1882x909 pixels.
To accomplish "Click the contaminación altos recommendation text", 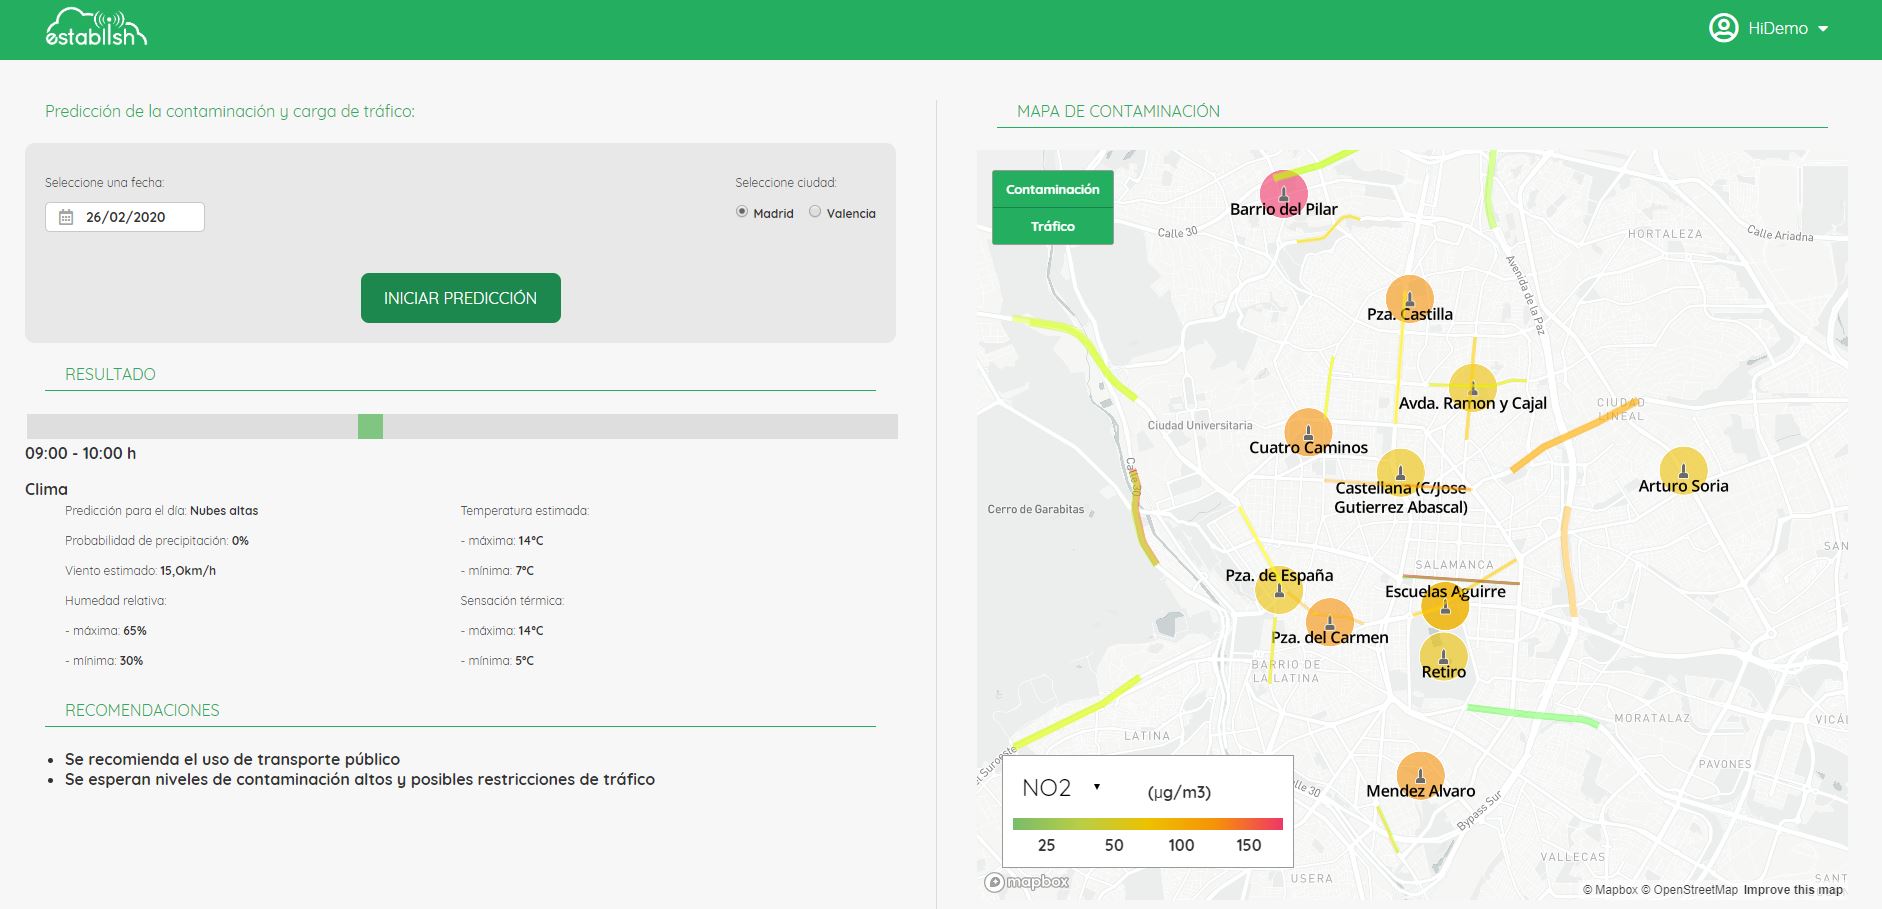I will 360,779.
